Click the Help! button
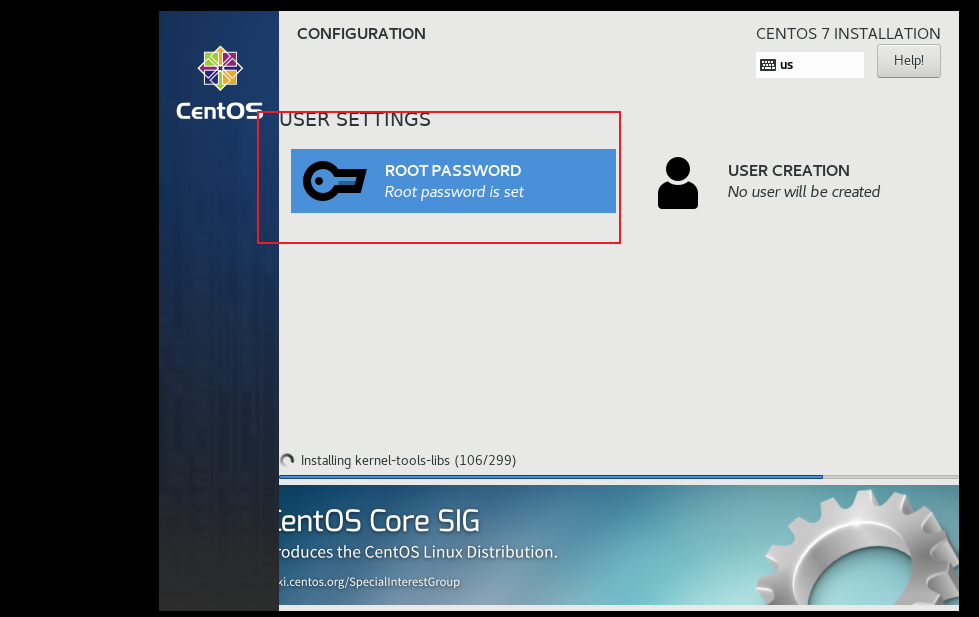The height and width of the screenshot is (617, 979). [908, 61]
